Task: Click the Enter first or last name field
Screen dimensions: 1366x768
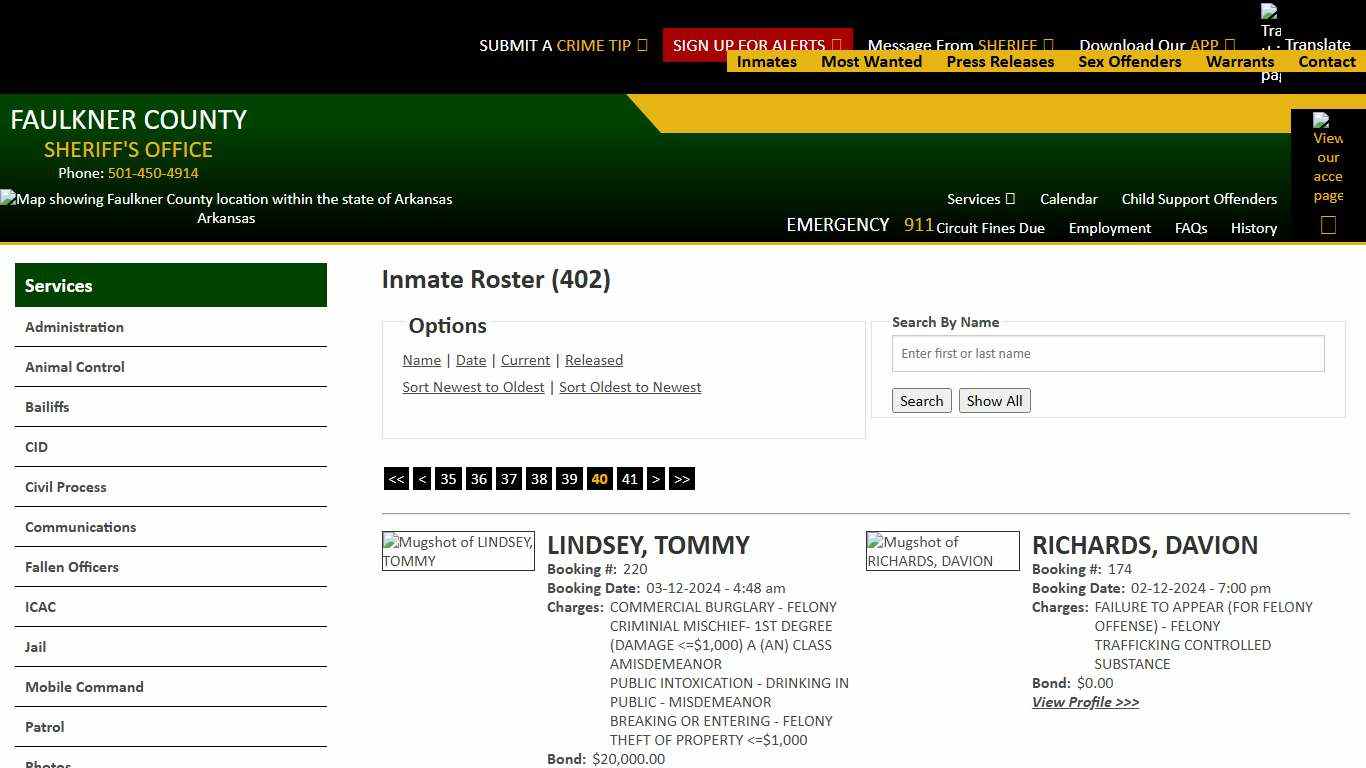Action: 1107,353
